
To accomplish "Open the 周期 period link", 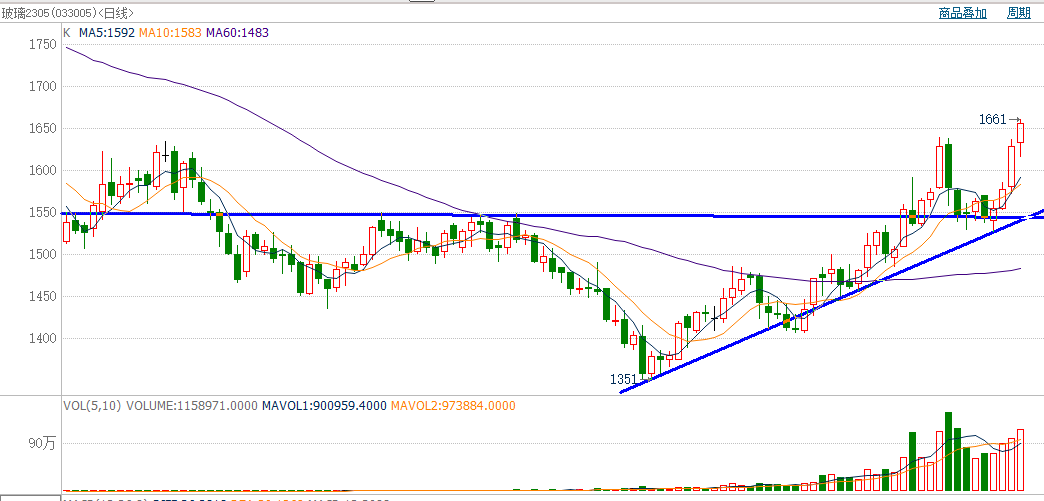I will 1019,13.
